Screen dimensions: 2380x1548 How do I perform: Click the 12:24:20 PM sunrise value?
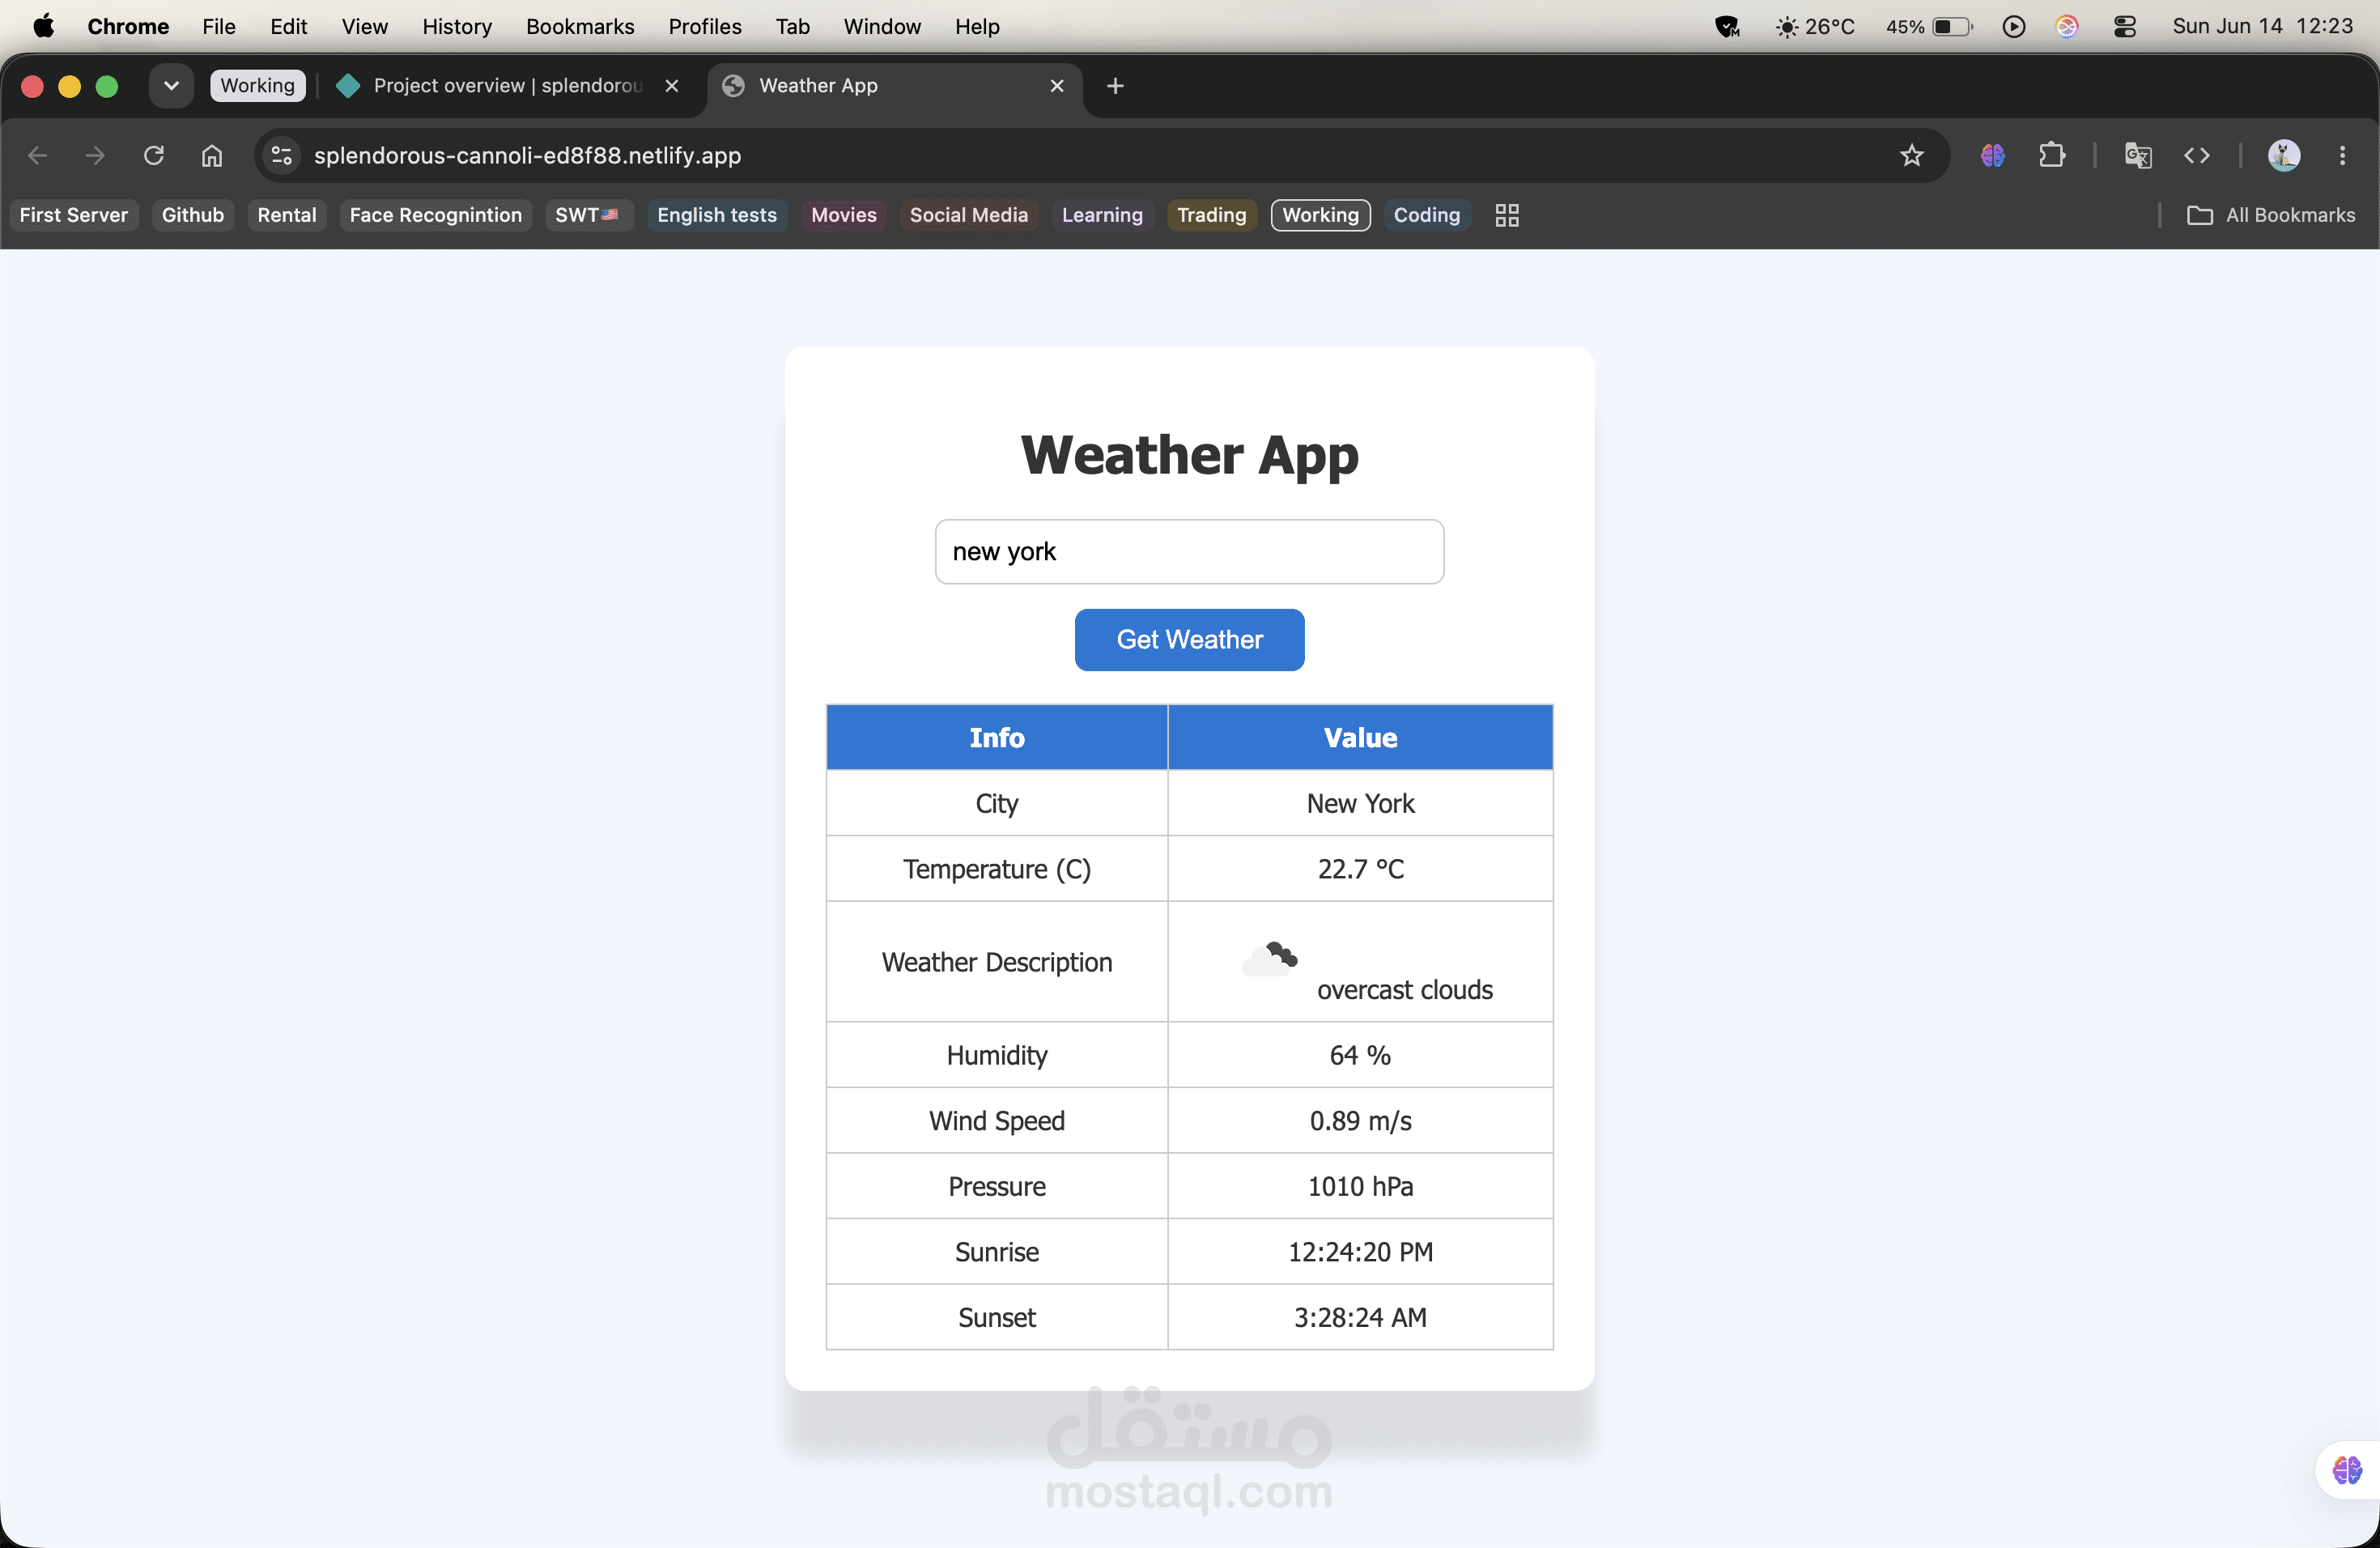(1360, 1252)
